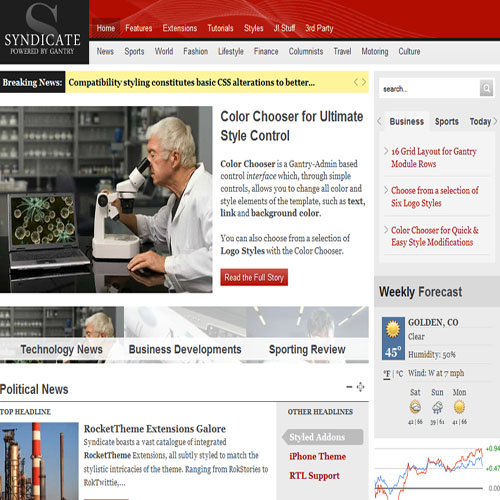Select the iPhone Theme headline

(318, 456)
